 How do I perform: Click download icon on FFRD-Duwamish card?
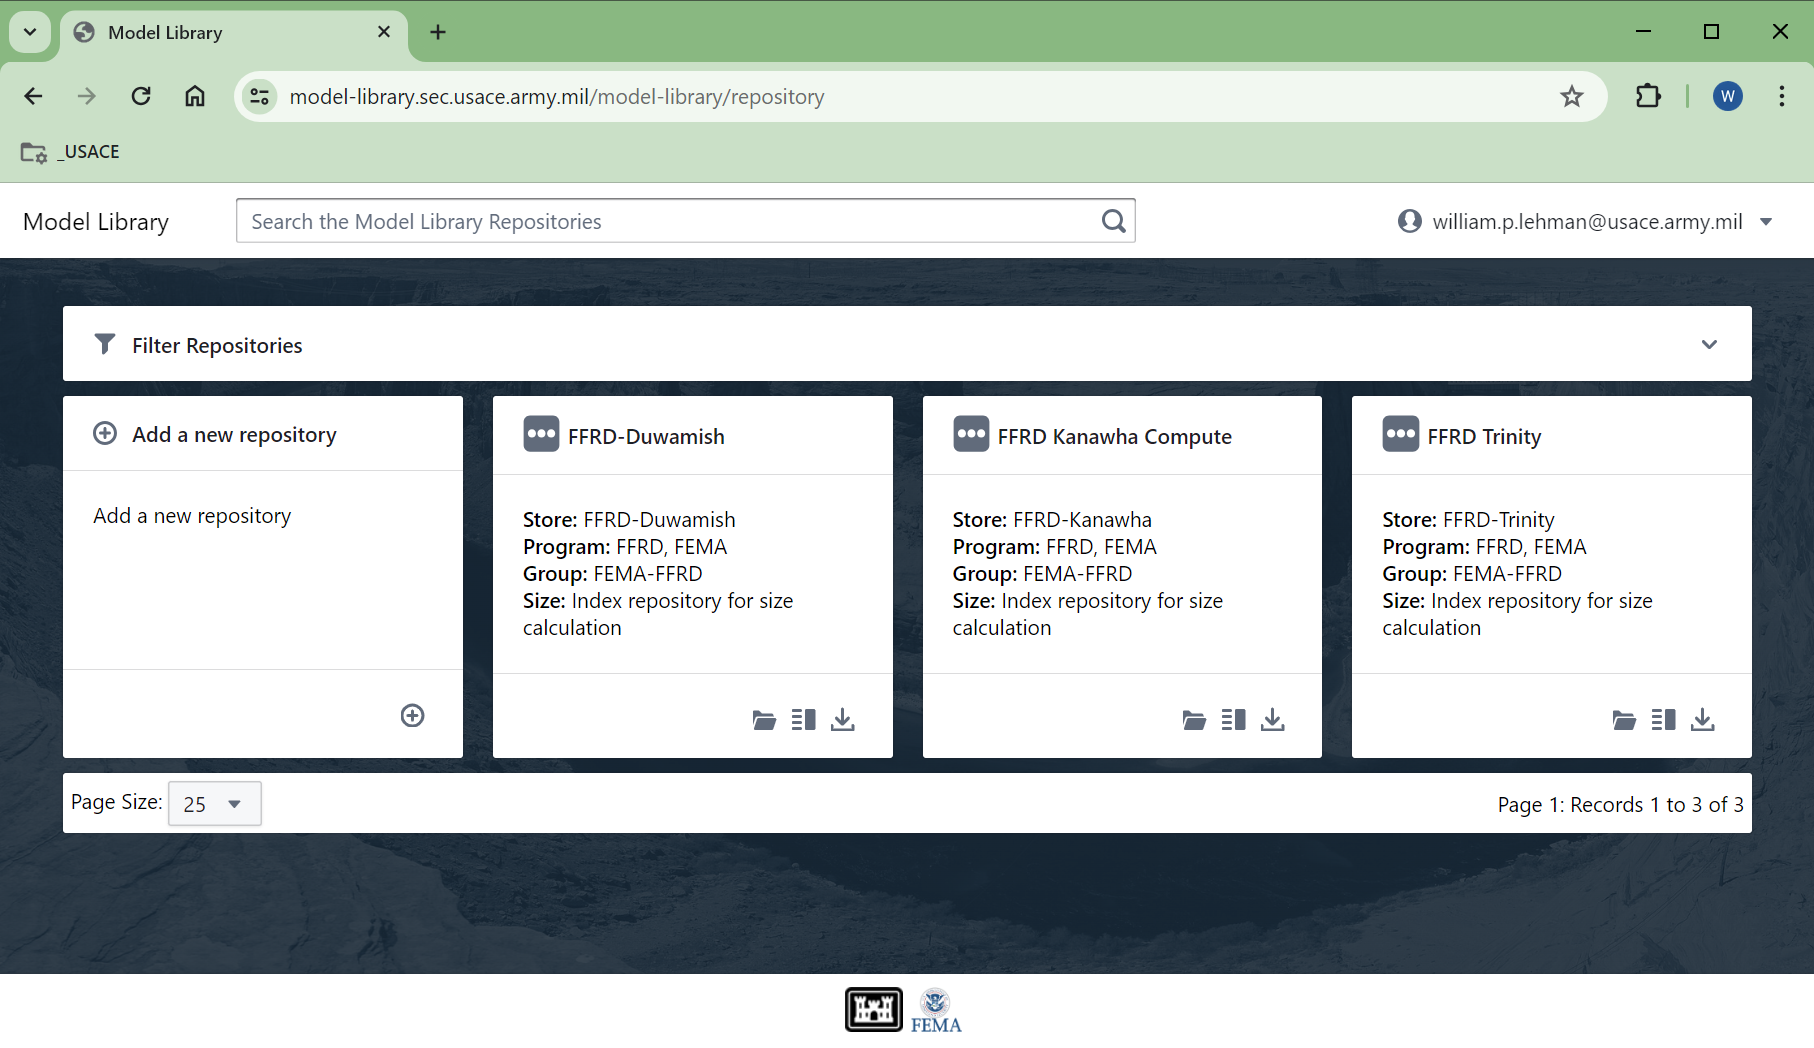click(x=843, y=720)
